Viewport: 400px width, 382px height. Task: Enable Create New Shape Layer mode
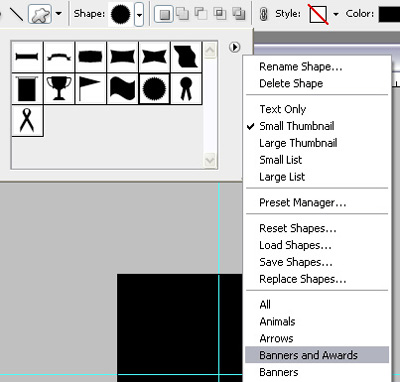(164, 14)
